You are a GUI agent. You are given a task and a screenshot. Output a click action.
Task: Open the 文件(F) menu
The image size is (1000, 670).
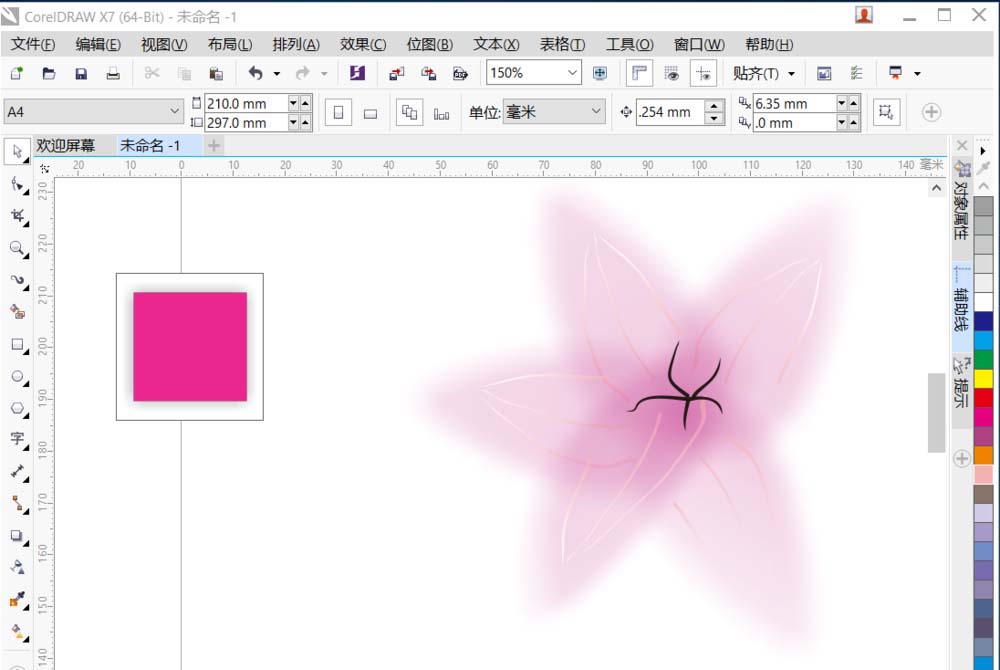coord(33,44)
